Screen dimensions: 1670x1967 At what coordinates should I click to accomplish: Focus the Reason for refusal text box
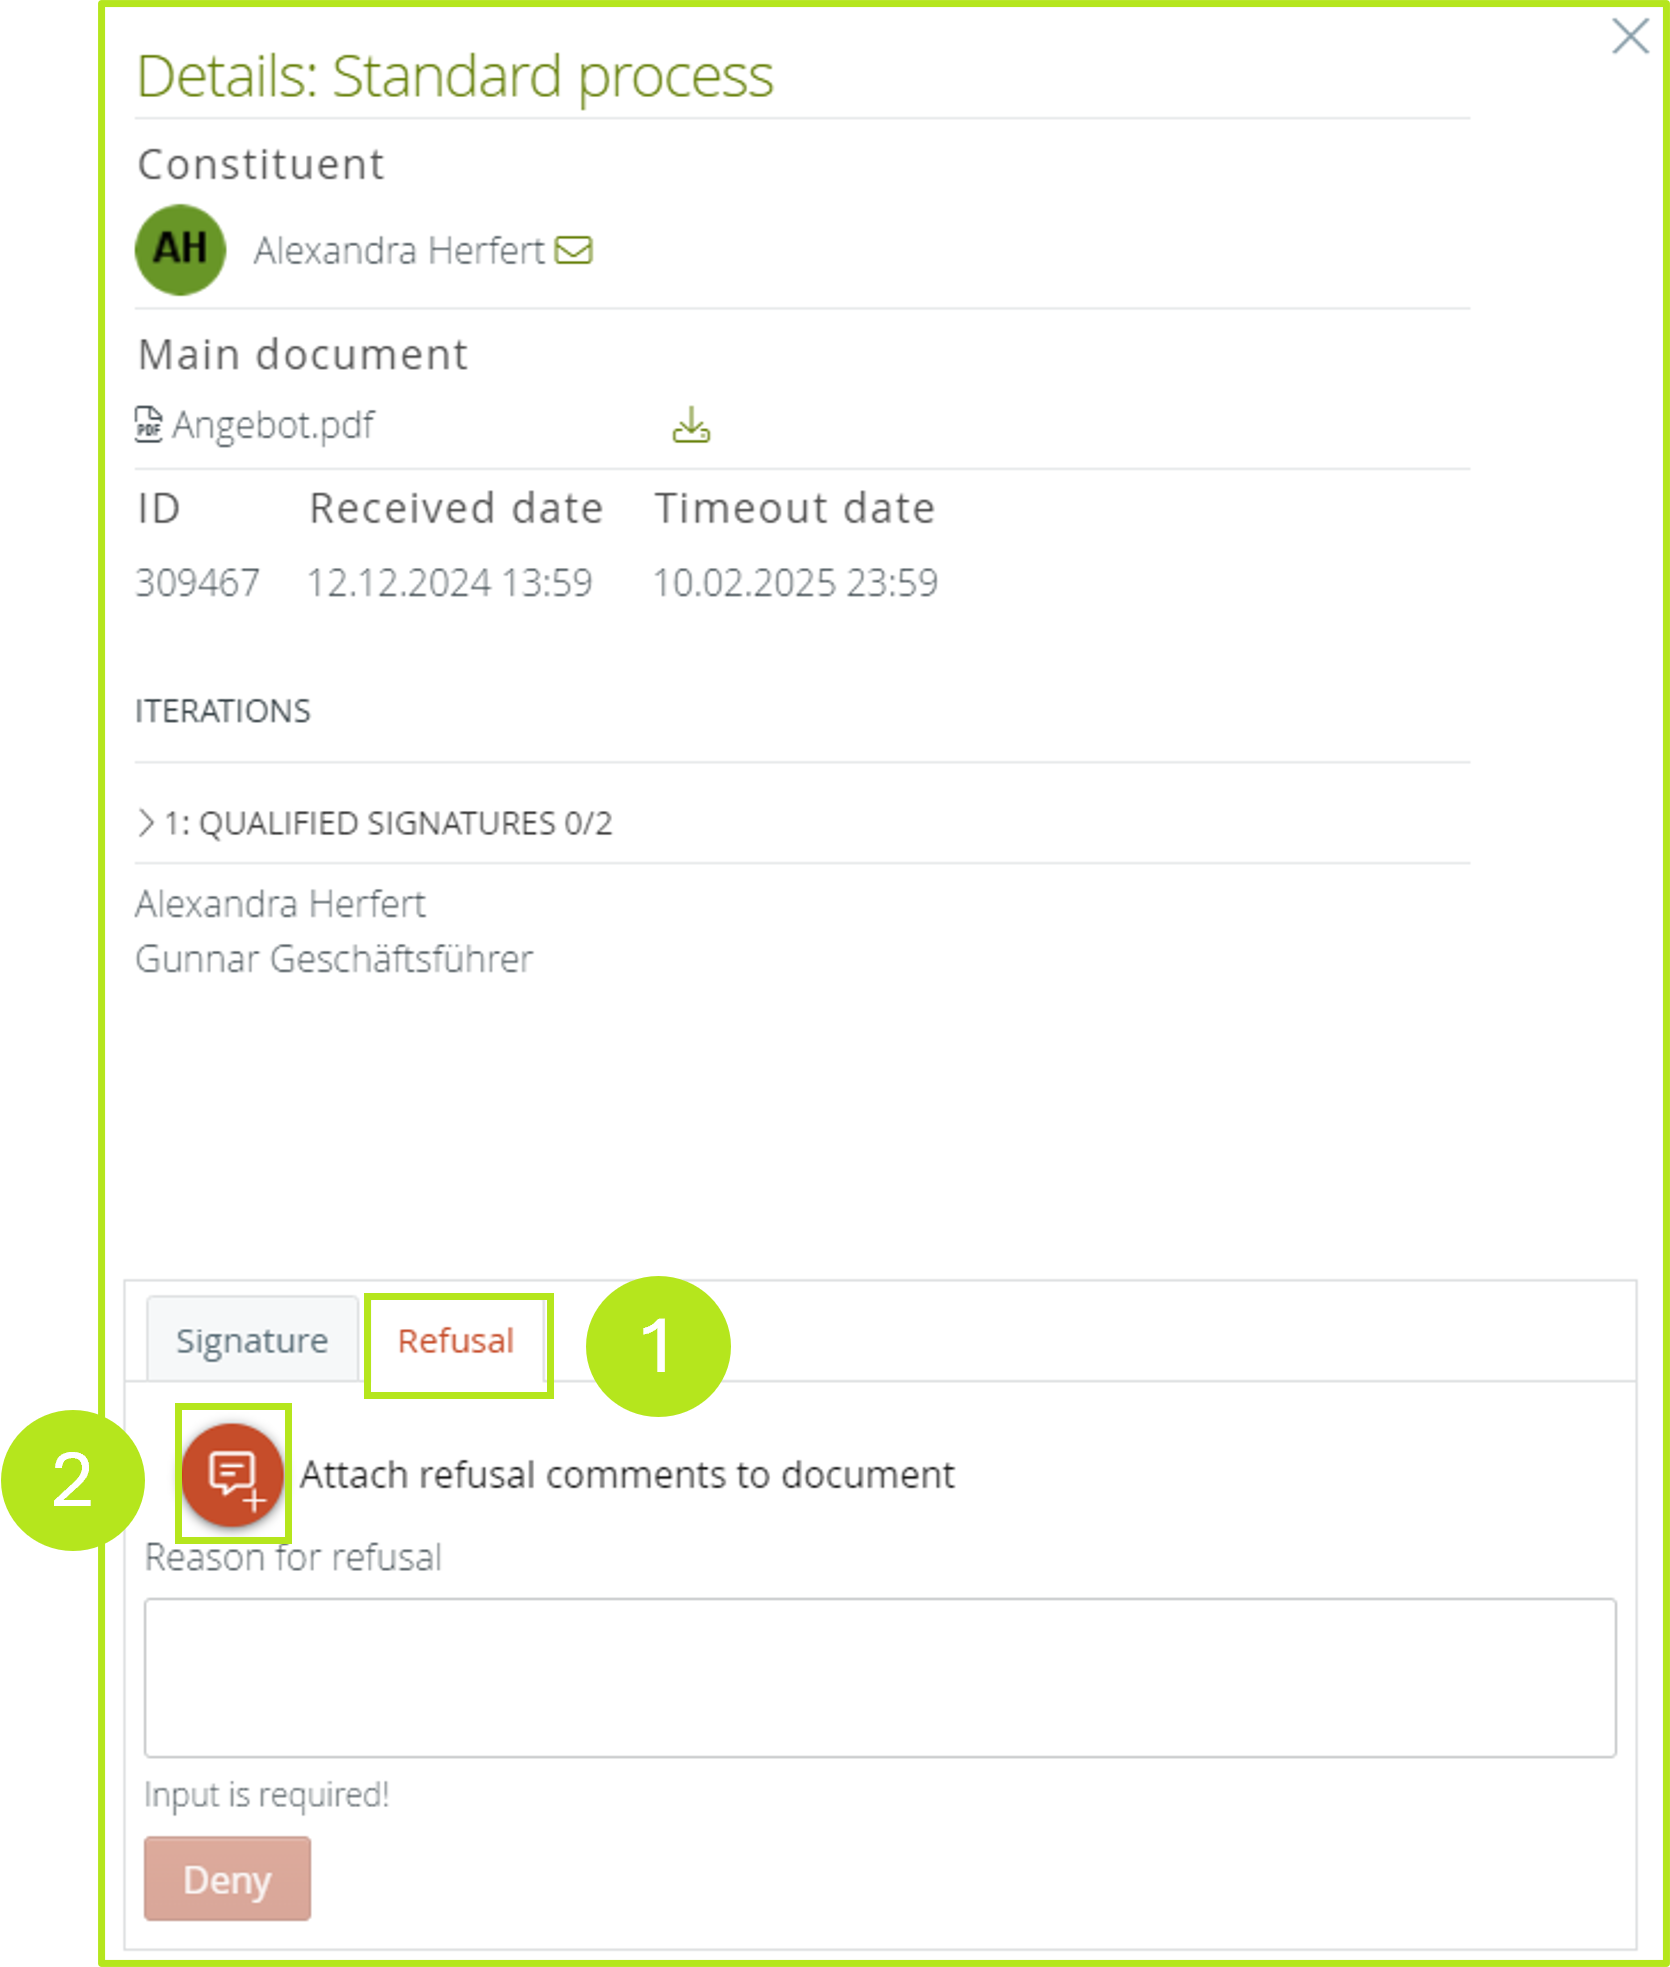[x=879, y=1677]
